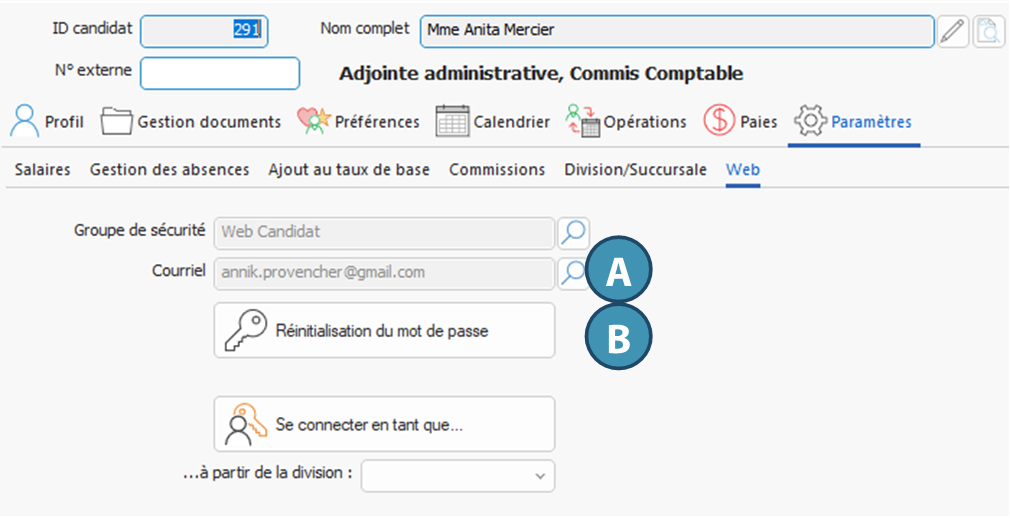The height and width of the screenshot is (518, 1010).
Task: Open Gestion documents folder section
Action: (x=192, y=122)
